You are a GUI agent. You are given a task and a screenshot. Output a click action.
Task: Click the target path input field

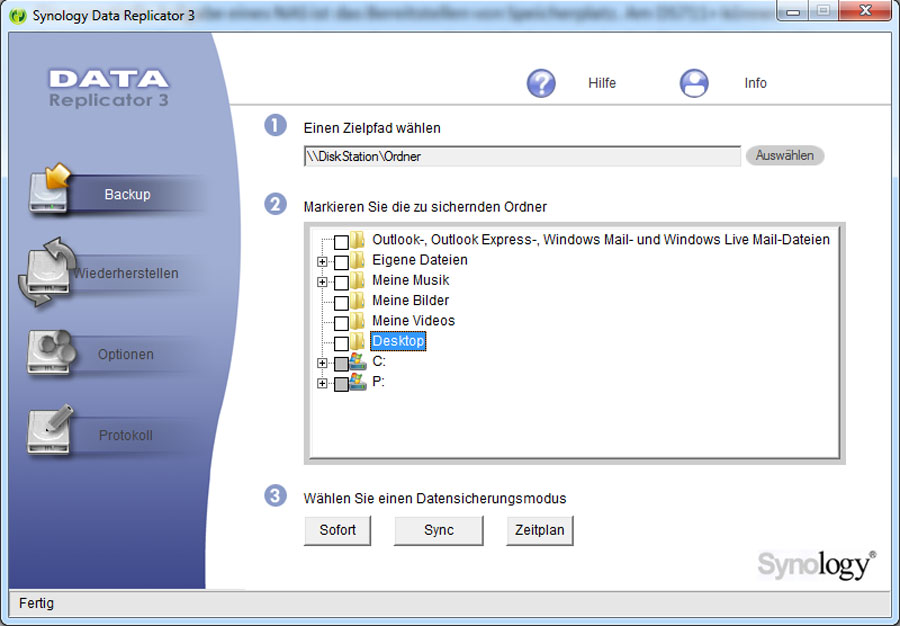(x=522, y=156)
